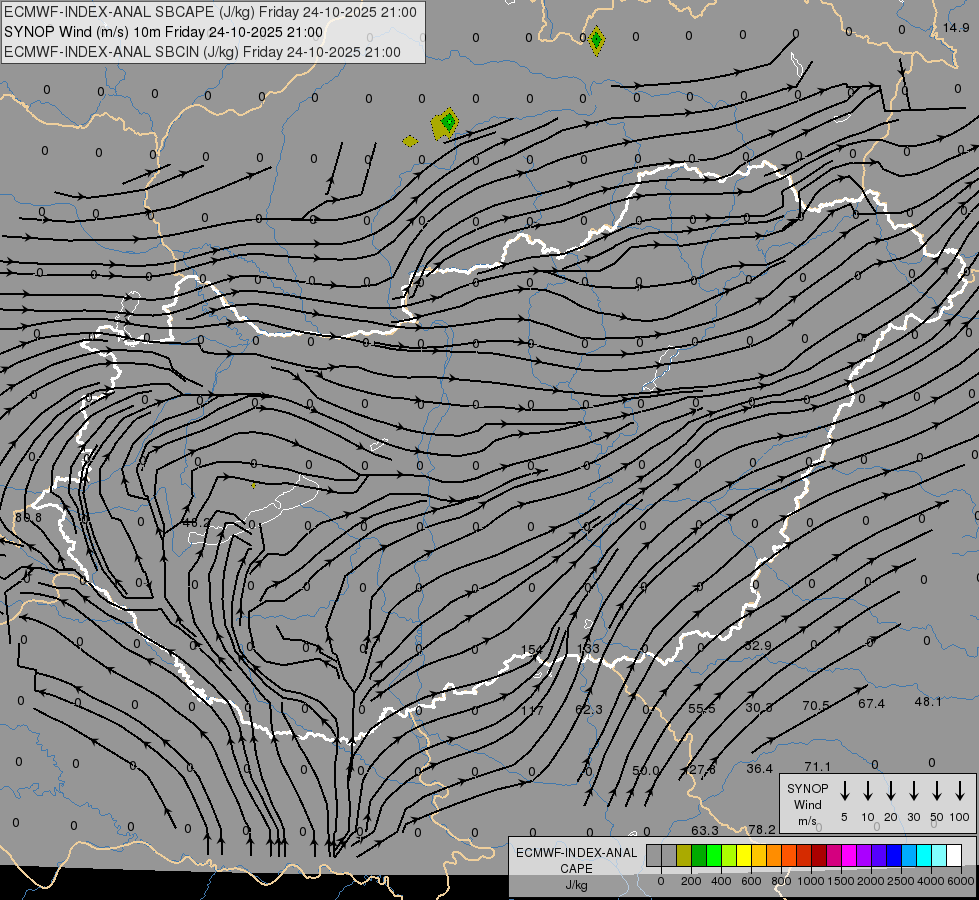This screenshot has height=900, width=979.
Task: Select the bright magenta CAPE scale swatch
Action: [849, 855]
